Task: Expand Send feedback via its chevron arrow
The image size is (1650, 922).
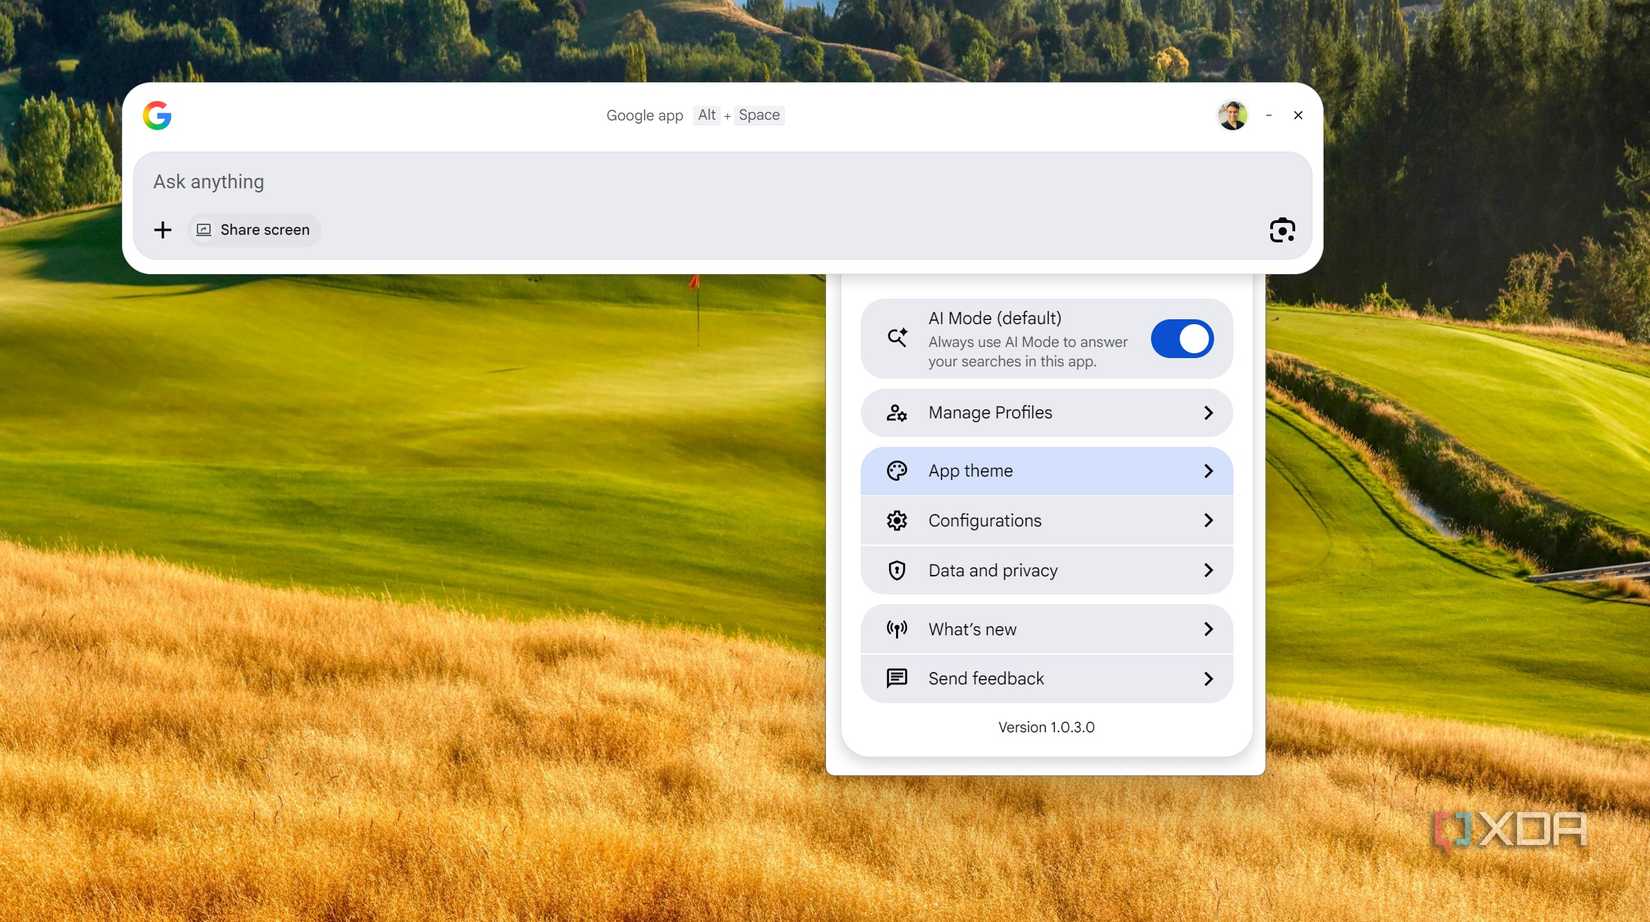Action: [1208, 679]
